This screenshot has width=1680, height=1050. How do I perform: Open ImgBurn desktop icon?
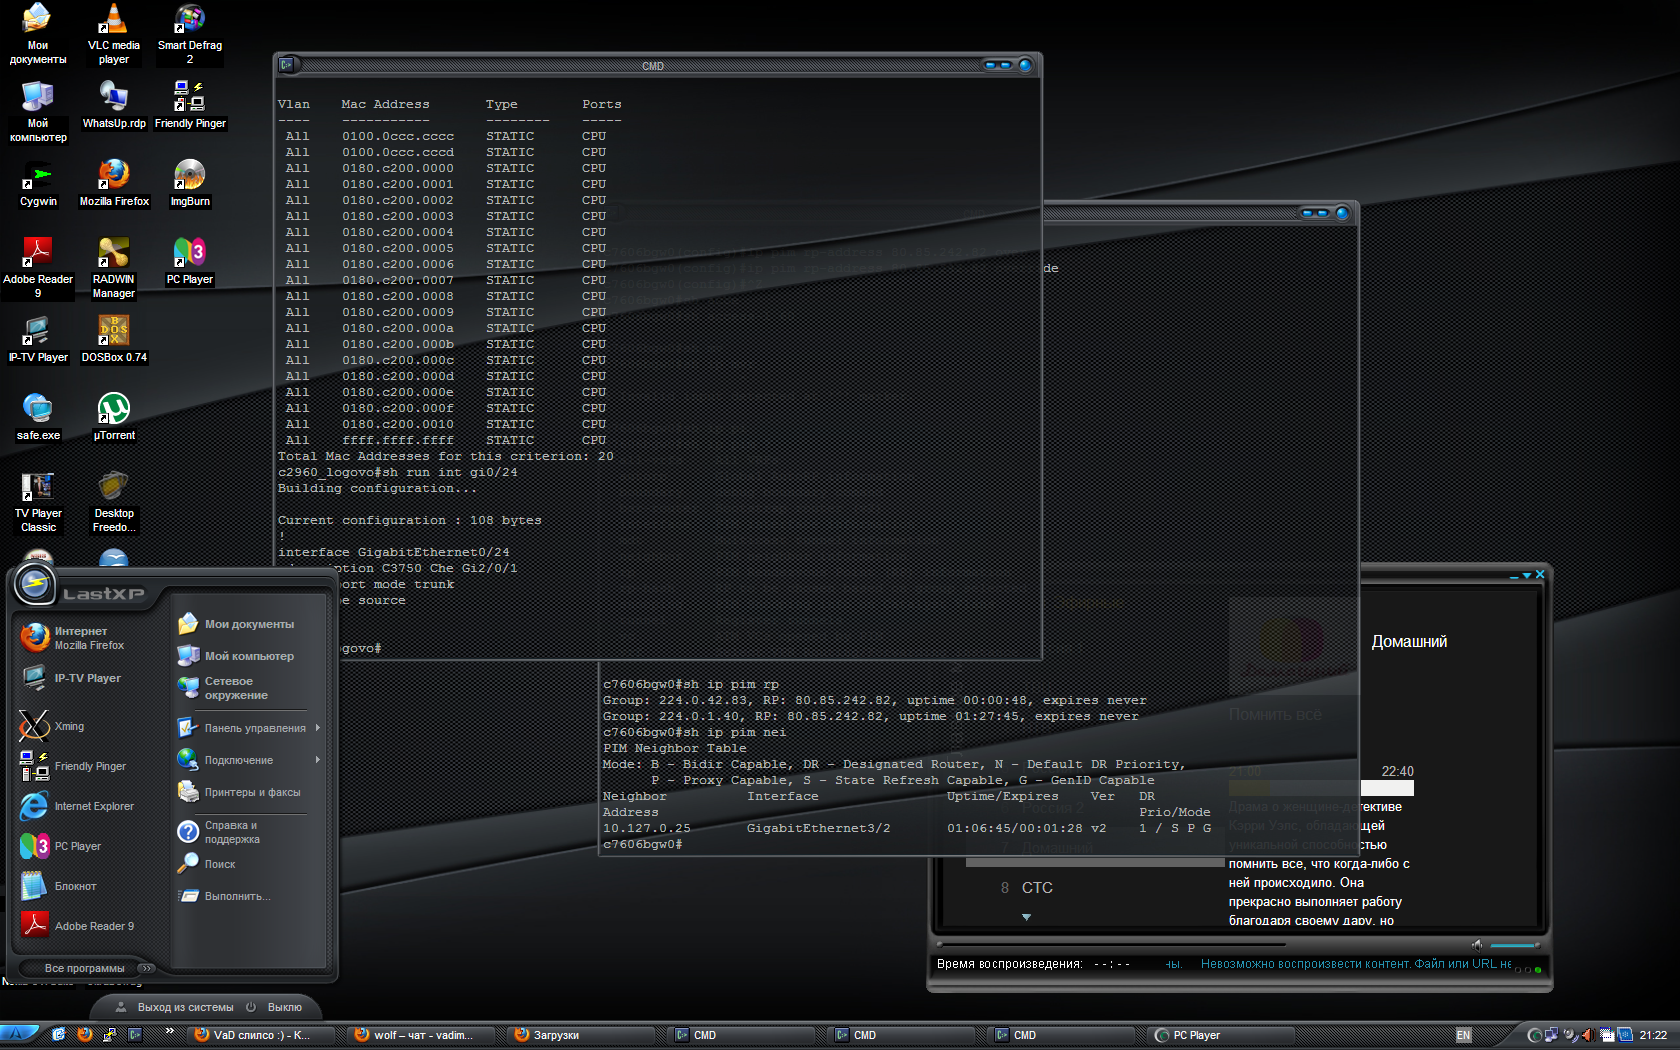190,183
